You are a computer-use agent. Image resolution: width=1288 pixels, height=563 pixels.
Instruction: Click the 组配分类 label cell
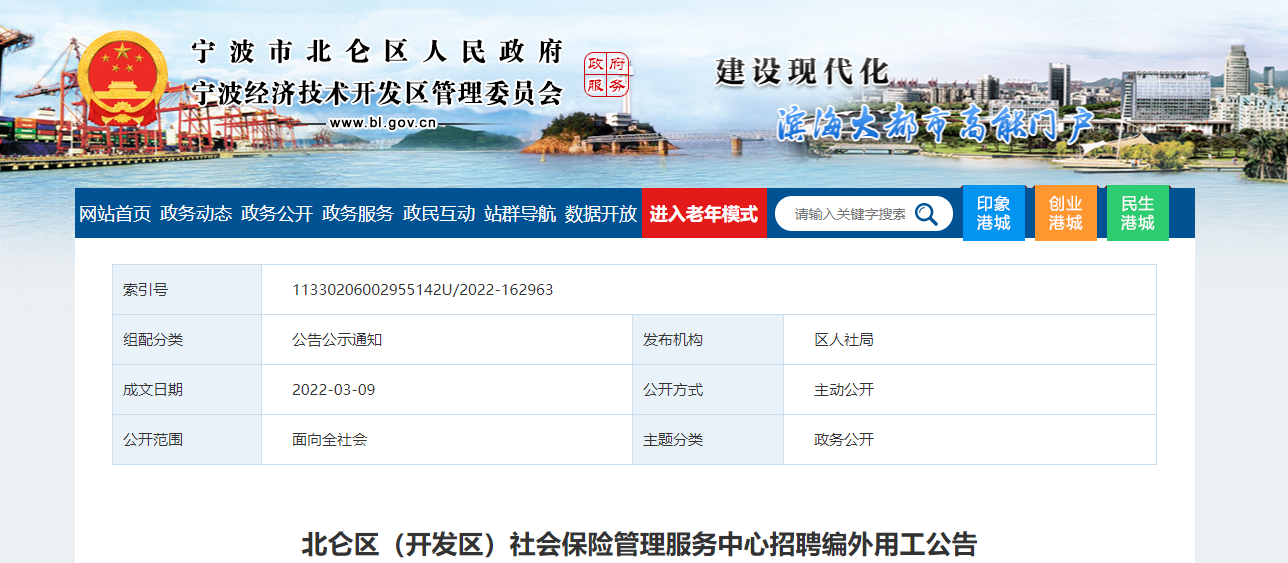[x=187, y=340]
